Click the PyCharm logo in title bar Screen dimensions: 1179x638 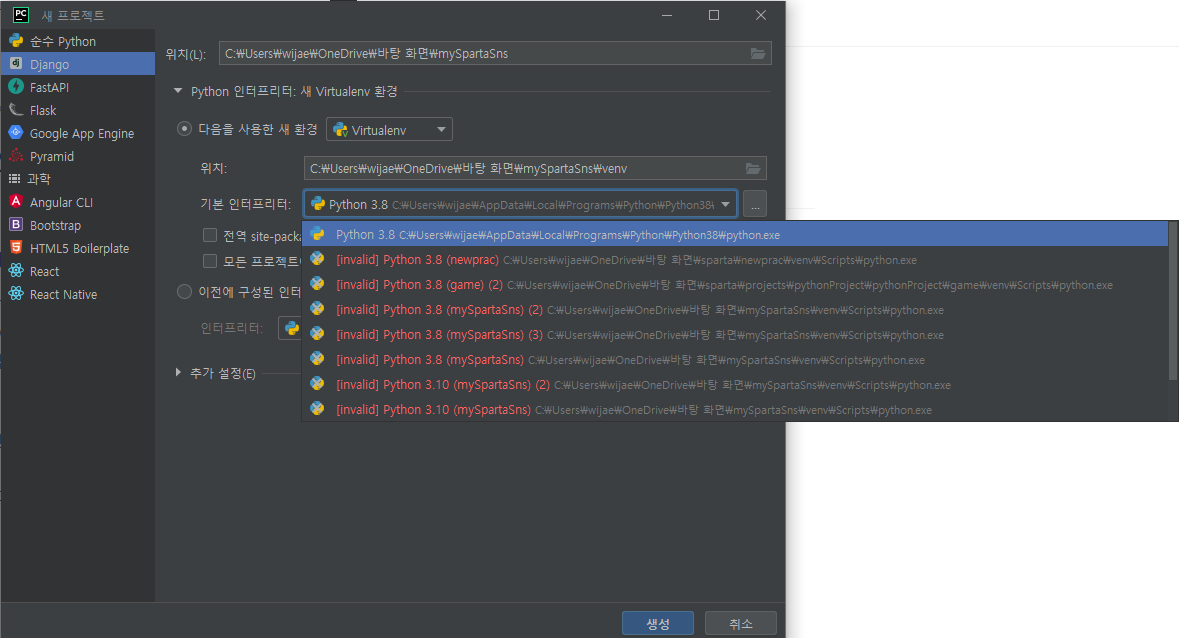[x=21, y=14]
